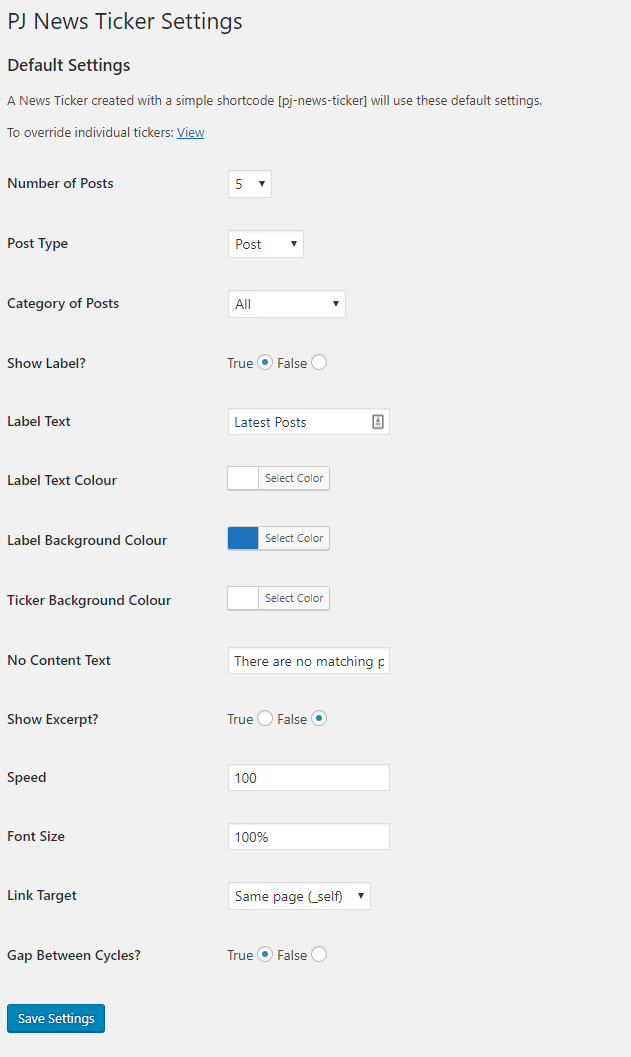The width and height of the screenshot is (631, 1057).
Task: Choose False for Show Excerpt
Action: coord(319,719)
